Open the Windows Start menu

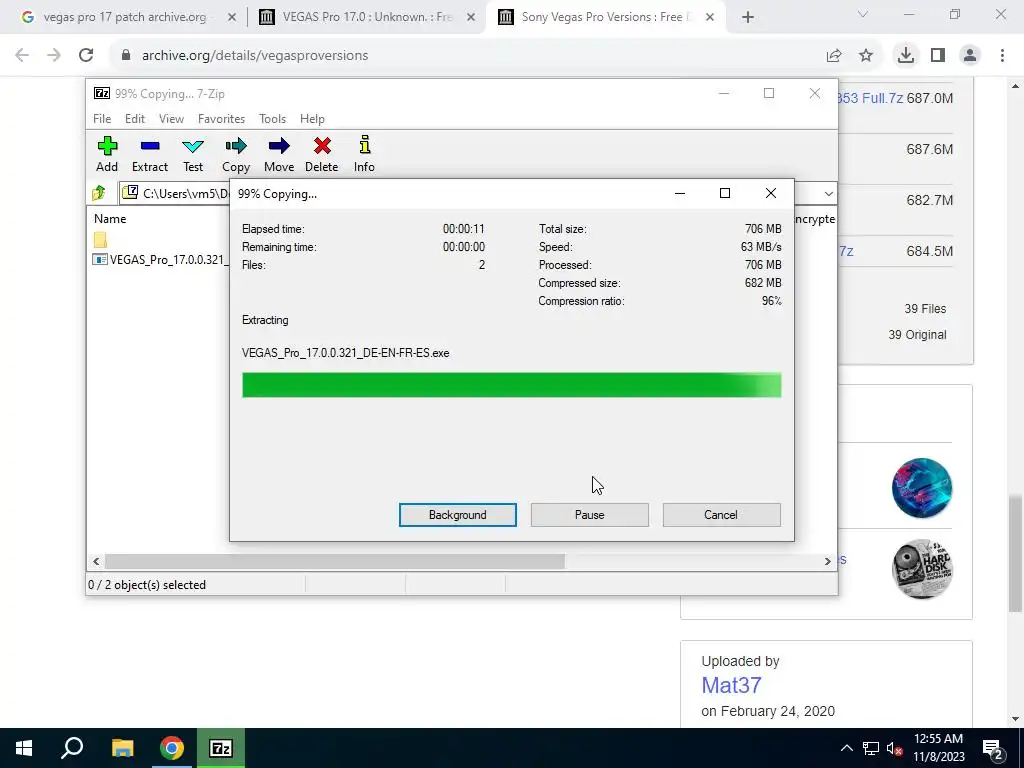point(24,748)
